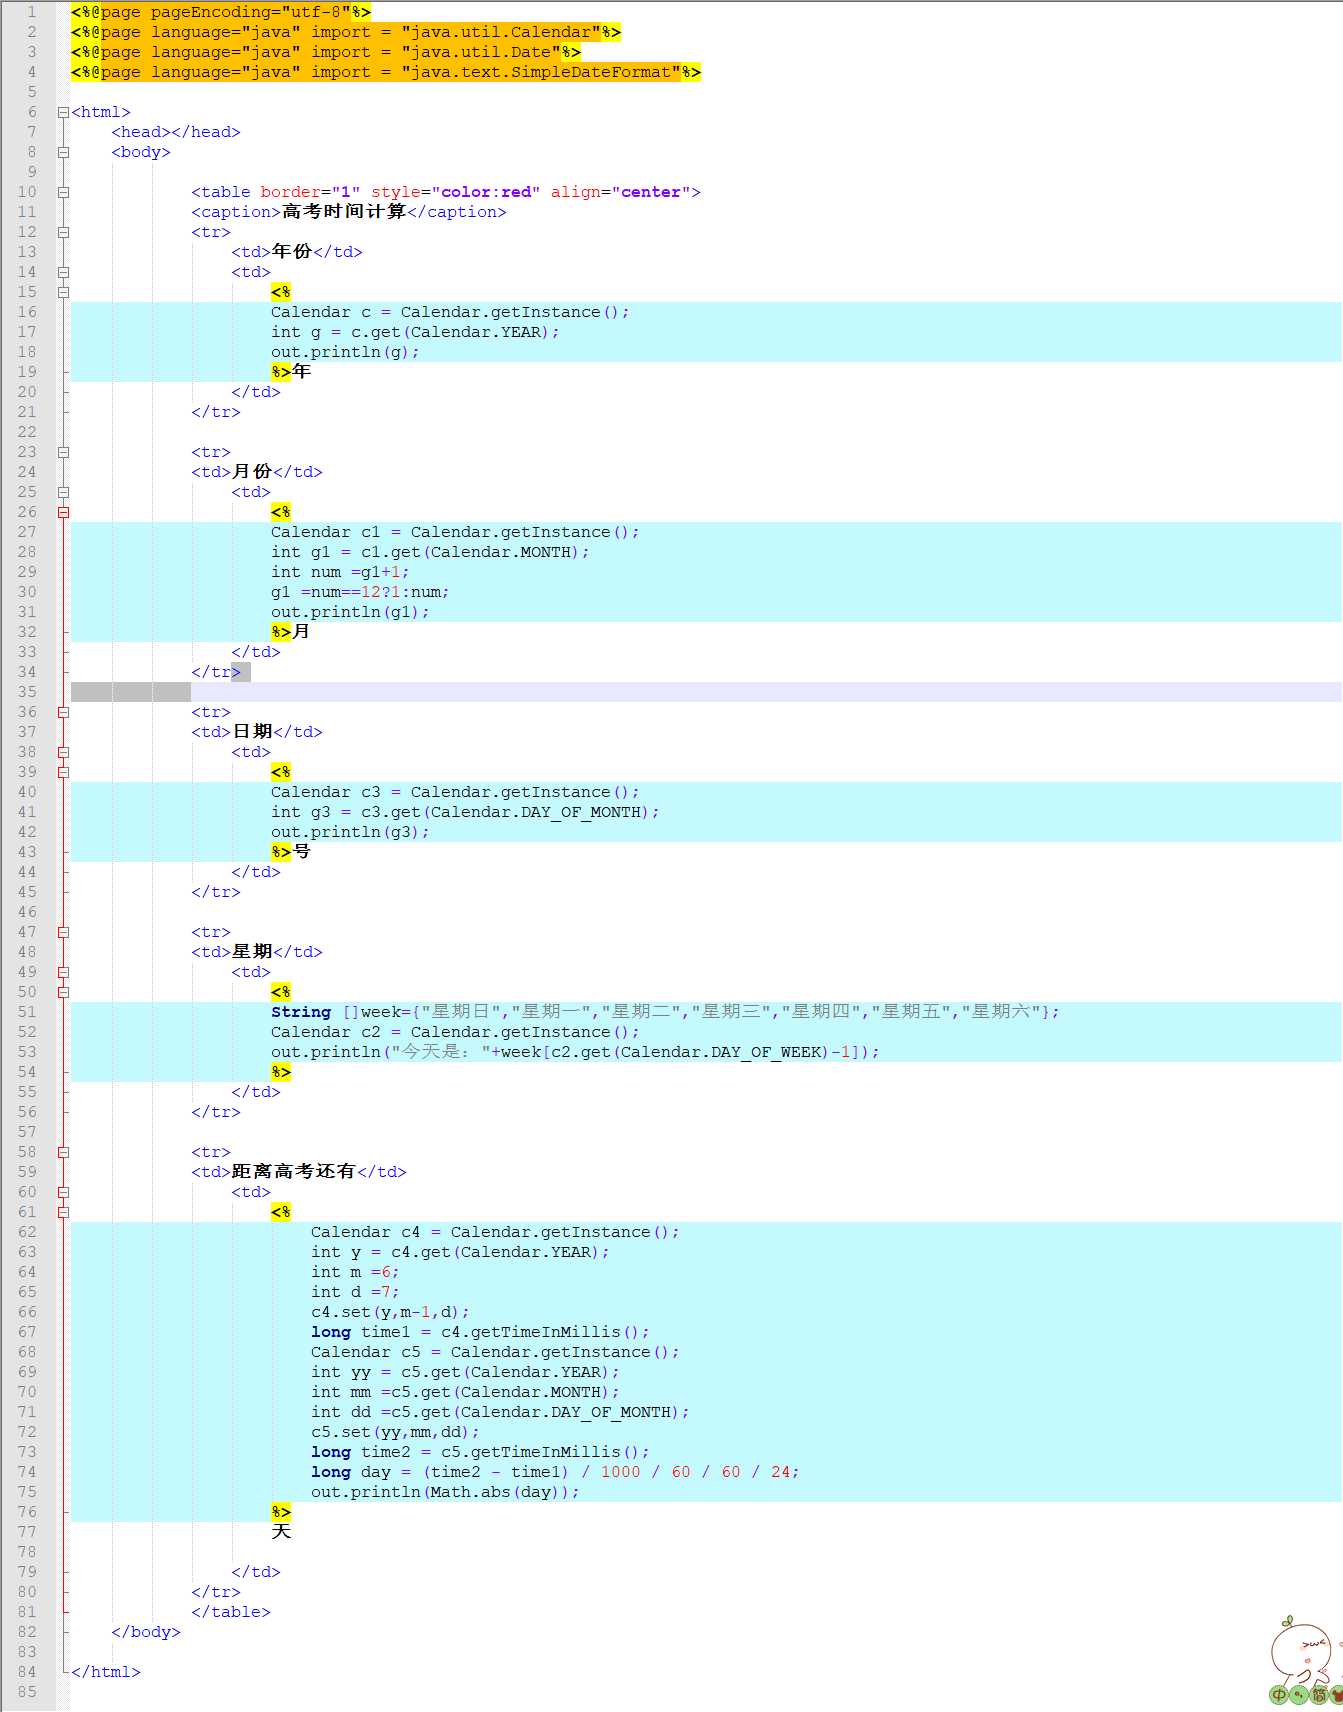The height and width of the screenshot is (1712, 1343).
Task: Click the empty highlighted line 35
Action: coord(706,692)
